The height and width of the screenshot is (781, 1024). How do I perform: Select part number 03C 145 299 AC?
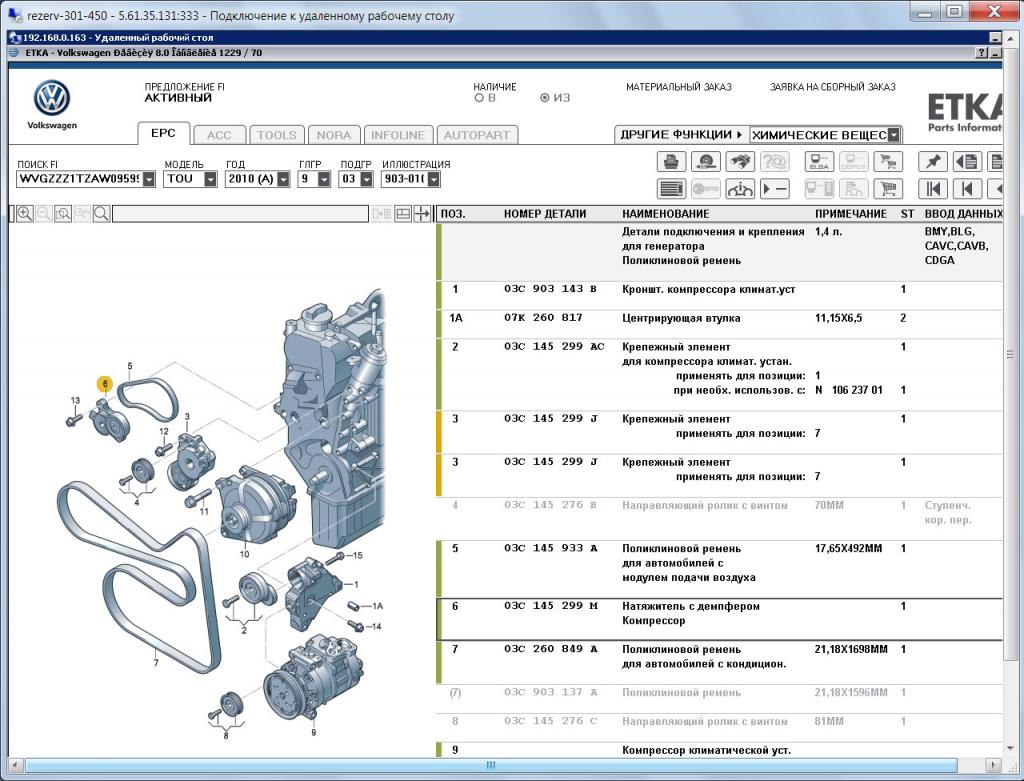[x=554, y=346]
